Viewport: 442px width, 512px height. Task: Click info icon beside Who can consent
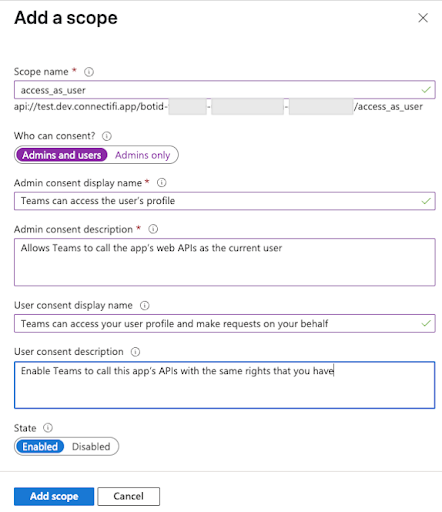point(107,136)
